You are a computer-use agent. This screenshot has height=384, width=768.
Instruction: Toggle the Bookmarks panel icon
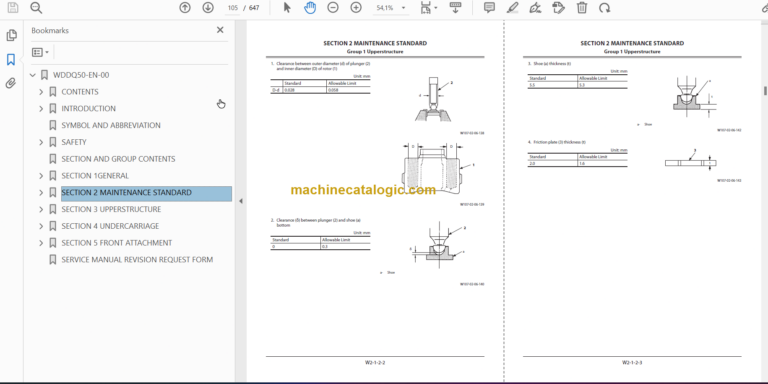pyautogui.click(x=11, y=60)
